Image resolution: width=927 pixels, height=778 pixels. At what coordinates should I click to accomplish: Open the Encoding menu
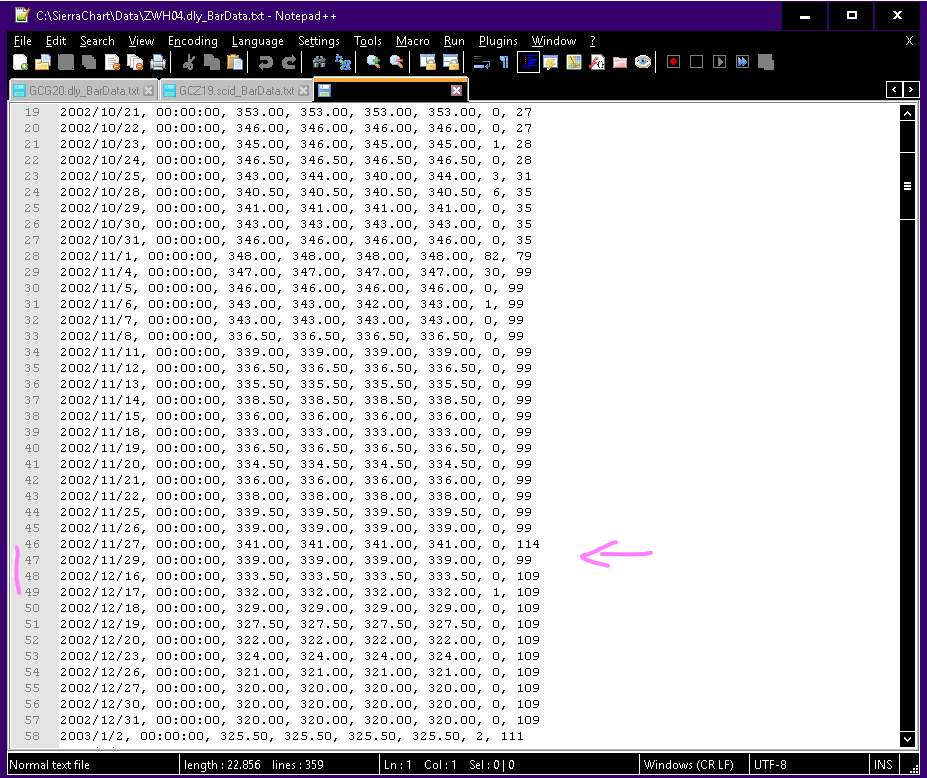point(193,41)
